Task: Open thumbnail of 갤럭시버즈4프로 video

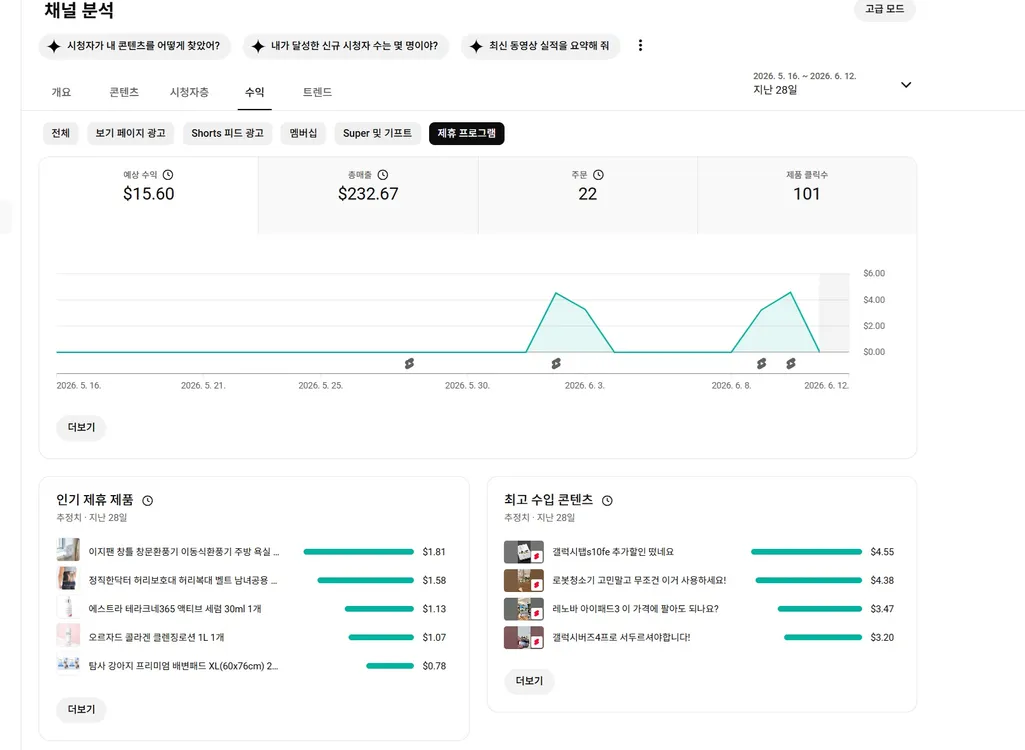Action: pos(524,638)
